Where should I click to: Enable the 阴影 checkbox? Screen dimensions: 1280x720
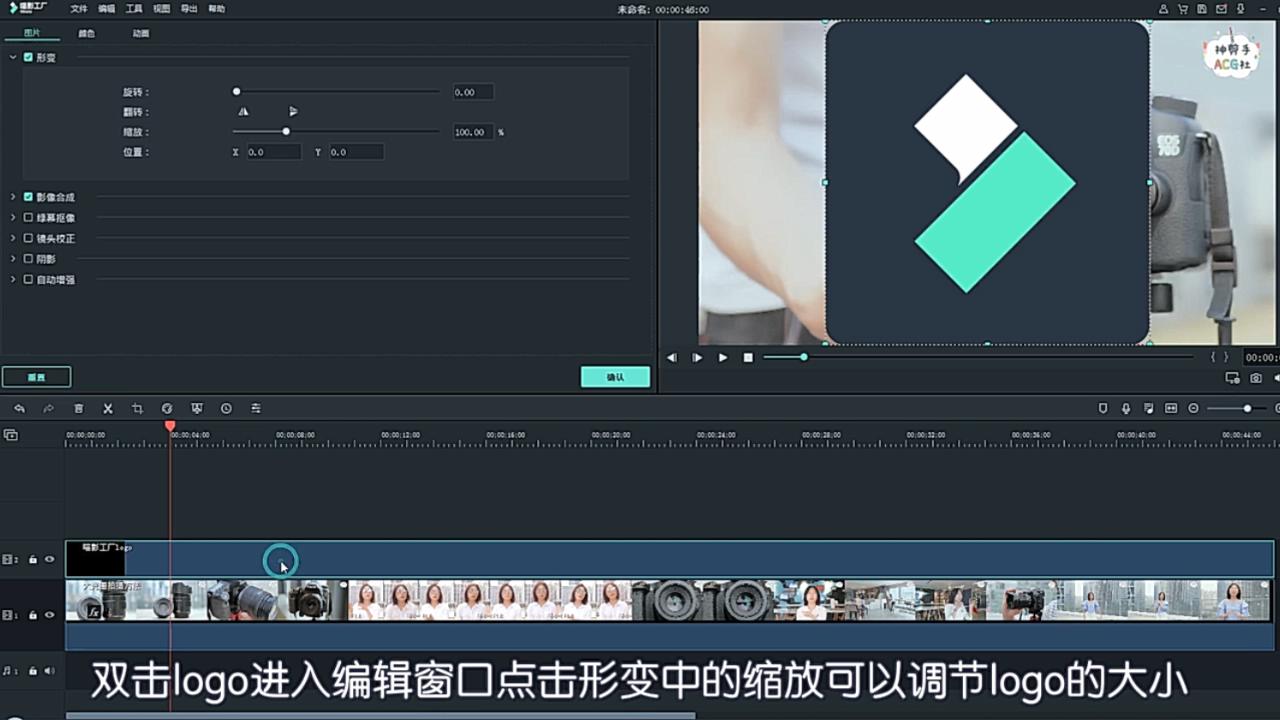point(28,259)
